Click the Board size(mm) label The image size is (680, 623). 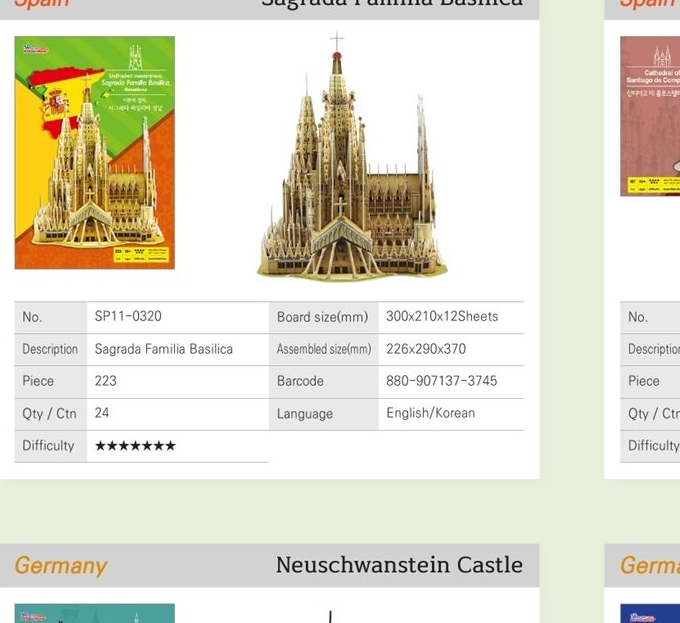324,318
